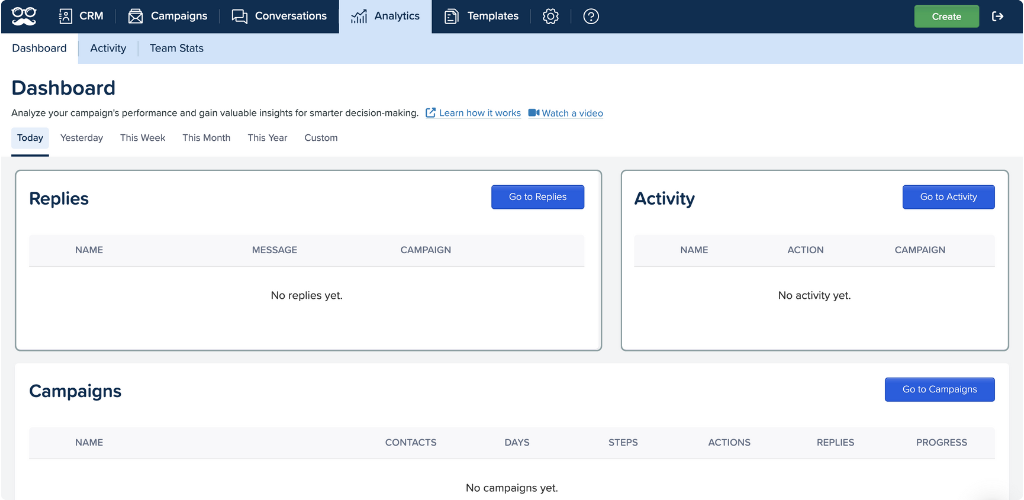Select the This Year range

click(267, 138)
